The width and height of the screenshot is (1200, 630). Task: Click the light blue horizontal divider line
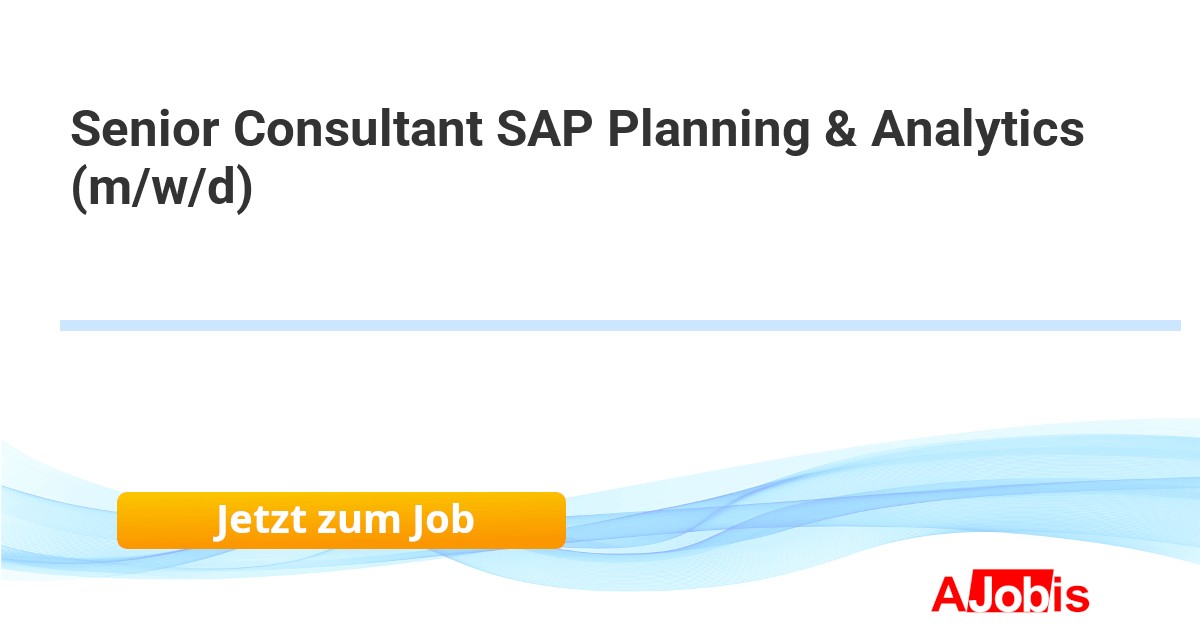pos(620,325)
